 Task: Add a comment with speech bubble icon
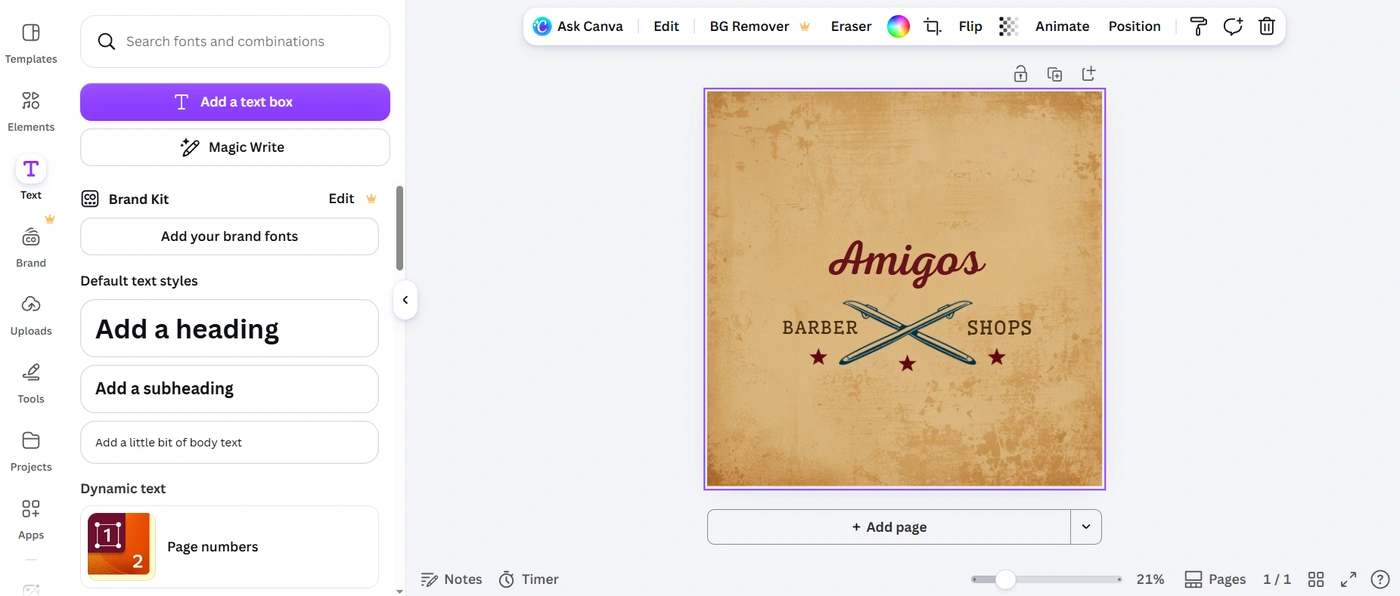coord(1233,27)
